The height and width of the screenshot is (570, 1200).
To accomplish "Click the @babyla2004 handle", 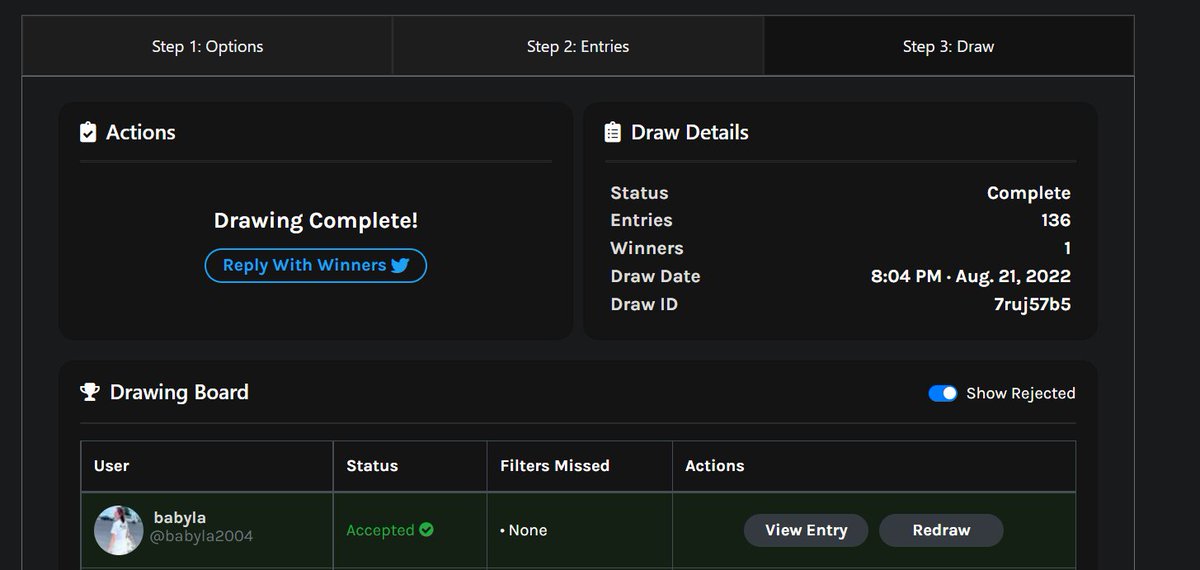I will pyautogui.click(x=201, y=537).
